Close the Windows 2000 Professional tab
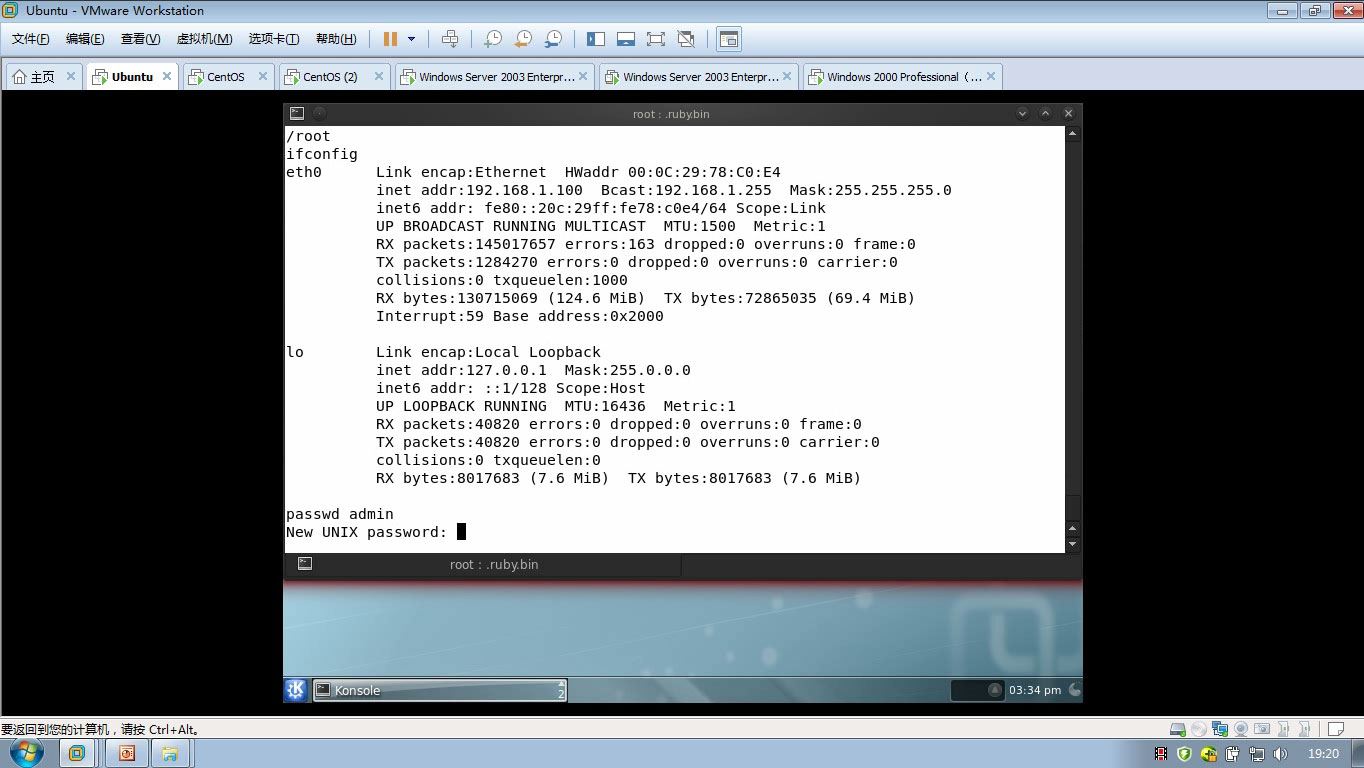This screenshot has width=1364, height=768. click(x=991, y=76)
